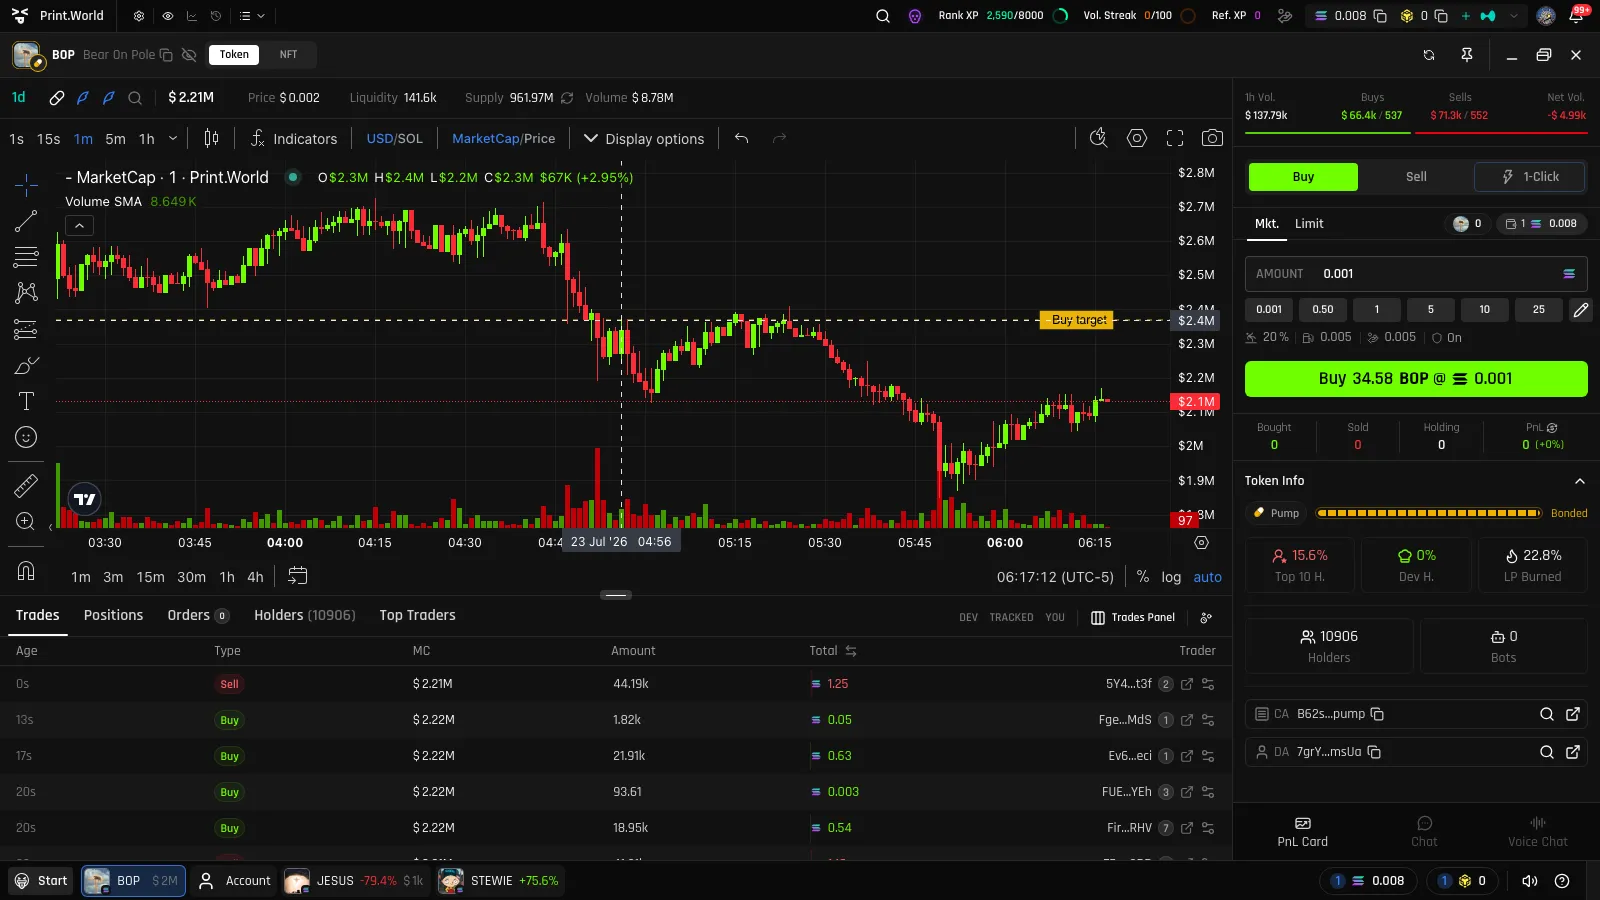This screenshot has width=1600, height=900.
Task: Collapse the indicator legend arrow
Action: click(79, 225)
